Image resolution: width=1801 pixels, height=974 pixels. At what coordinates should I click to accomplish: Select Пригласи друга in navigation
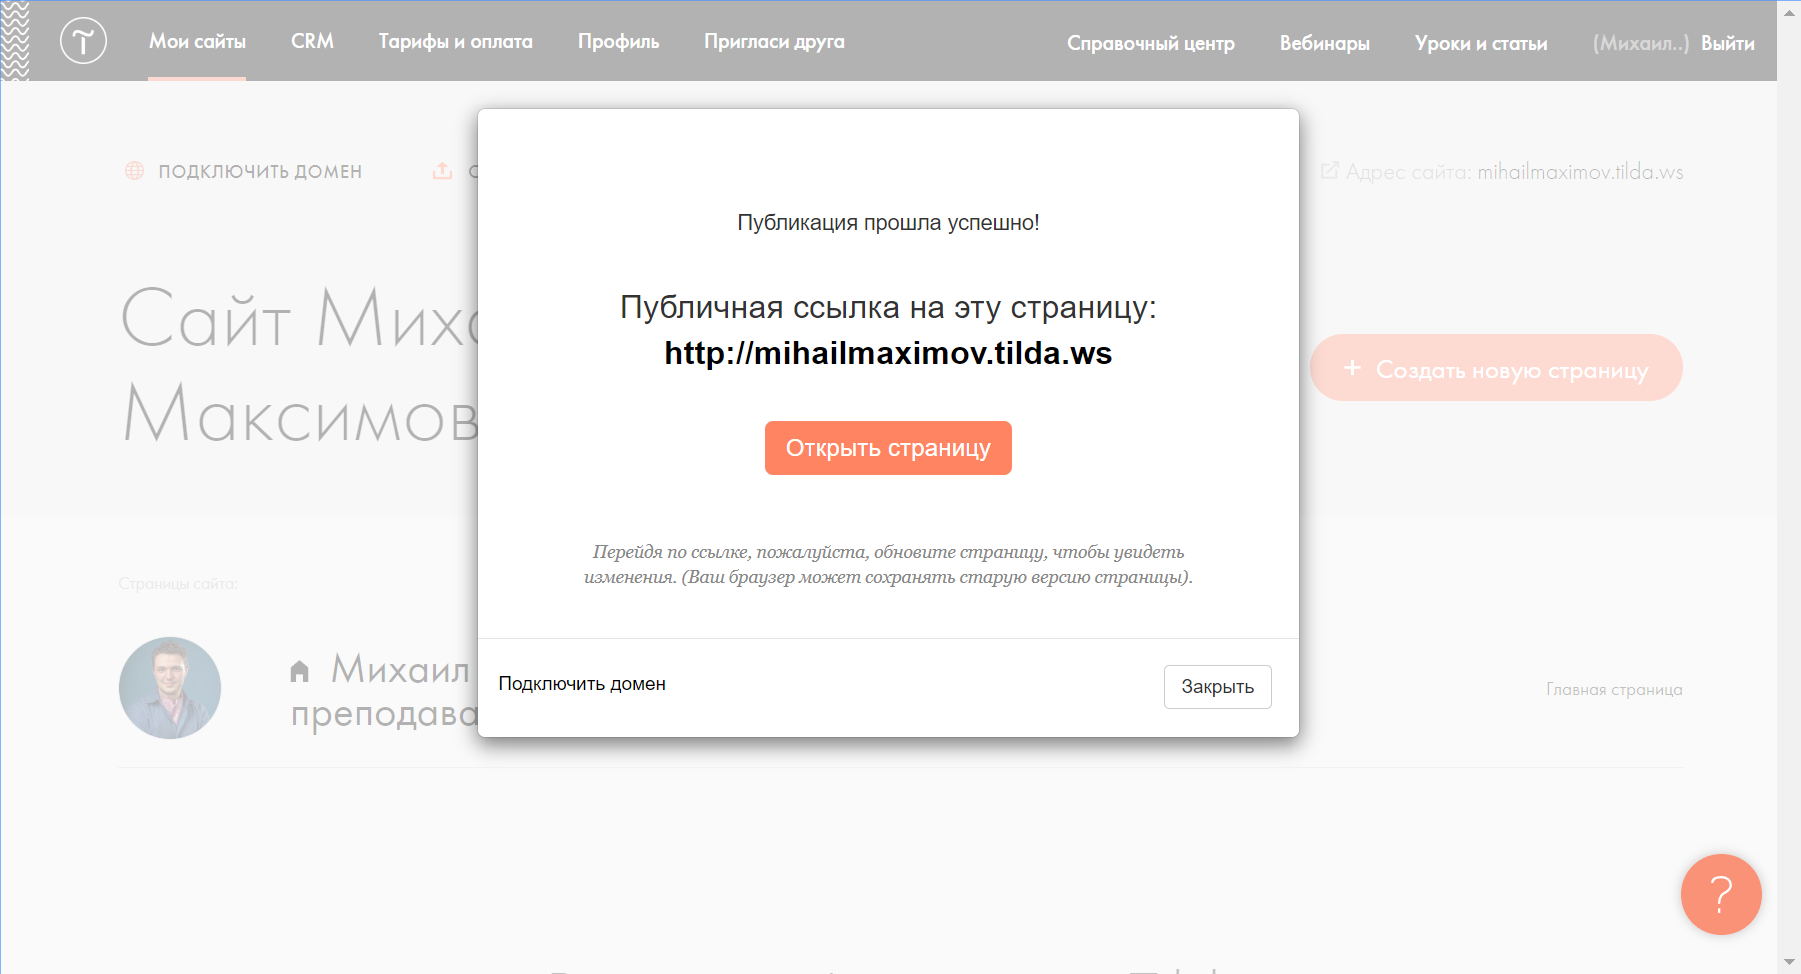click(774, 42)
